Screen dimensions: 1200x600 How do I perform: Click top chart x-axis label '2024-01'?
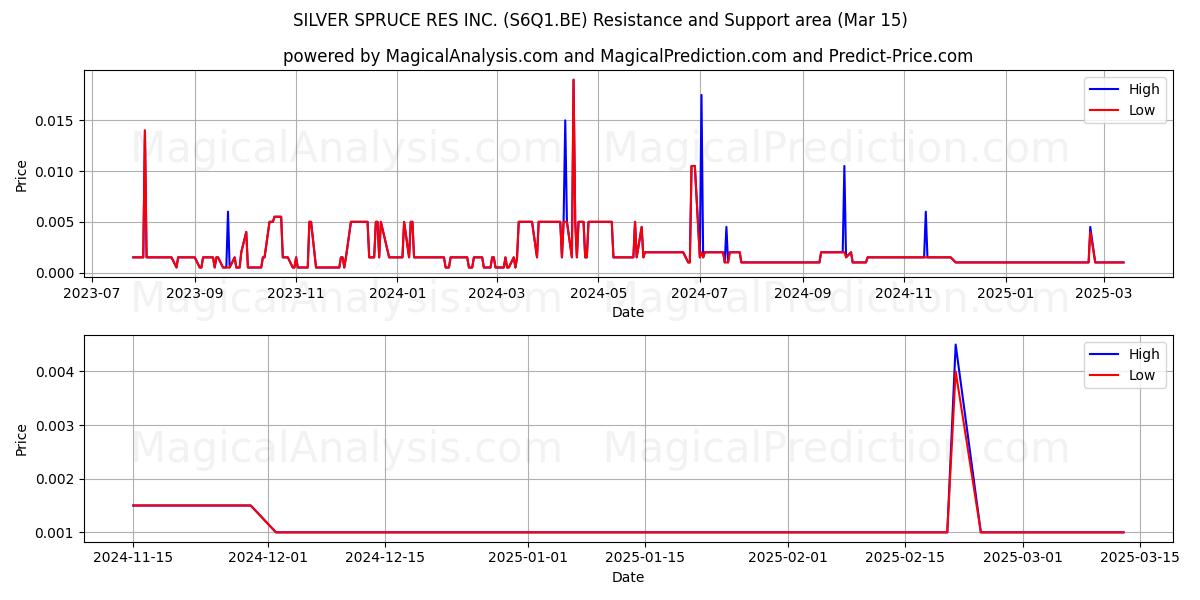(x=397, y=293)
